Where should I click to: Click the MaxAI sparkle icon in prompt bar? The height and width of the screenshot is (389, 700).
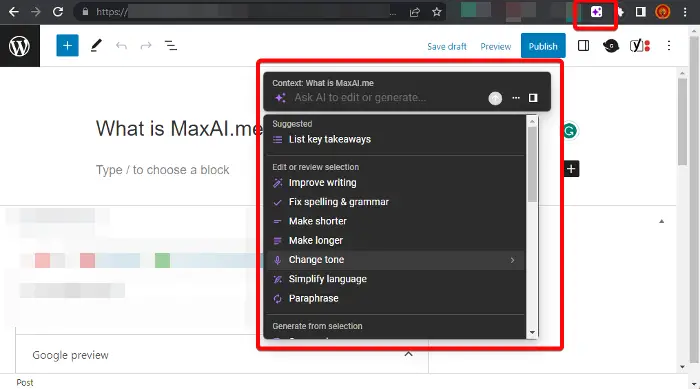(280, 98)
